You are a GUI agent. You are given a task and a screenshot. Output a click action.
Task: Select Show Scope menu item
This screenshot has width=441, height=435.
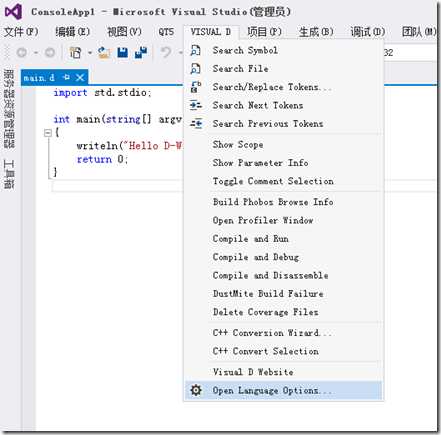283,145
